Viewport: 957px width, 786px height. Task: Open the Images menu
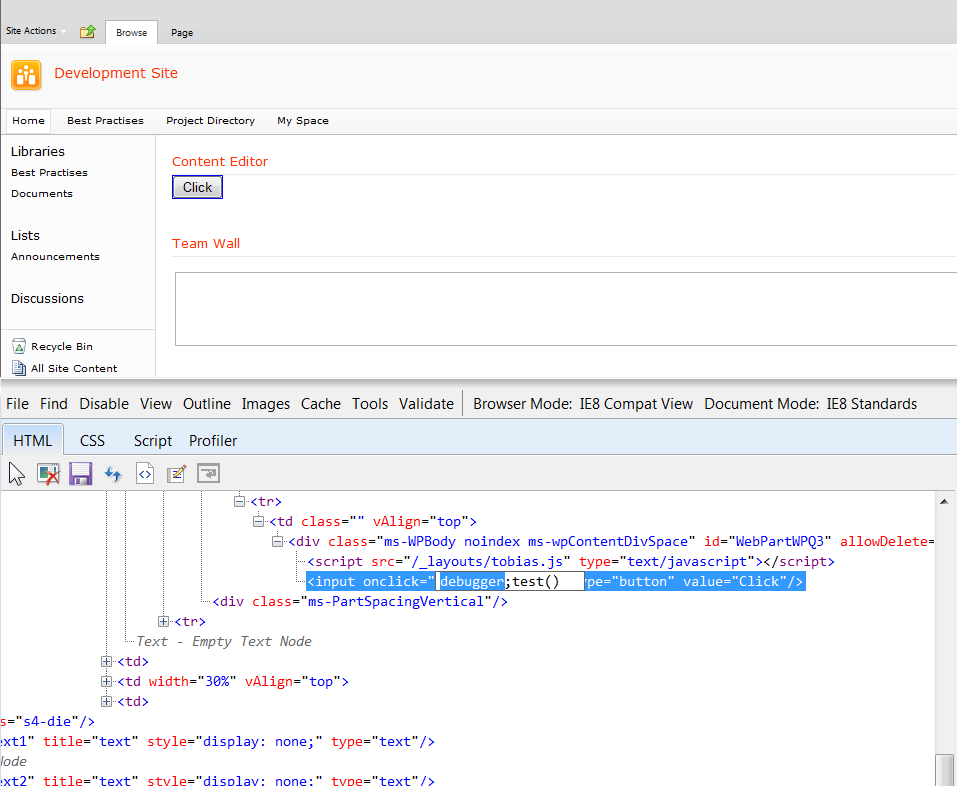265,403
